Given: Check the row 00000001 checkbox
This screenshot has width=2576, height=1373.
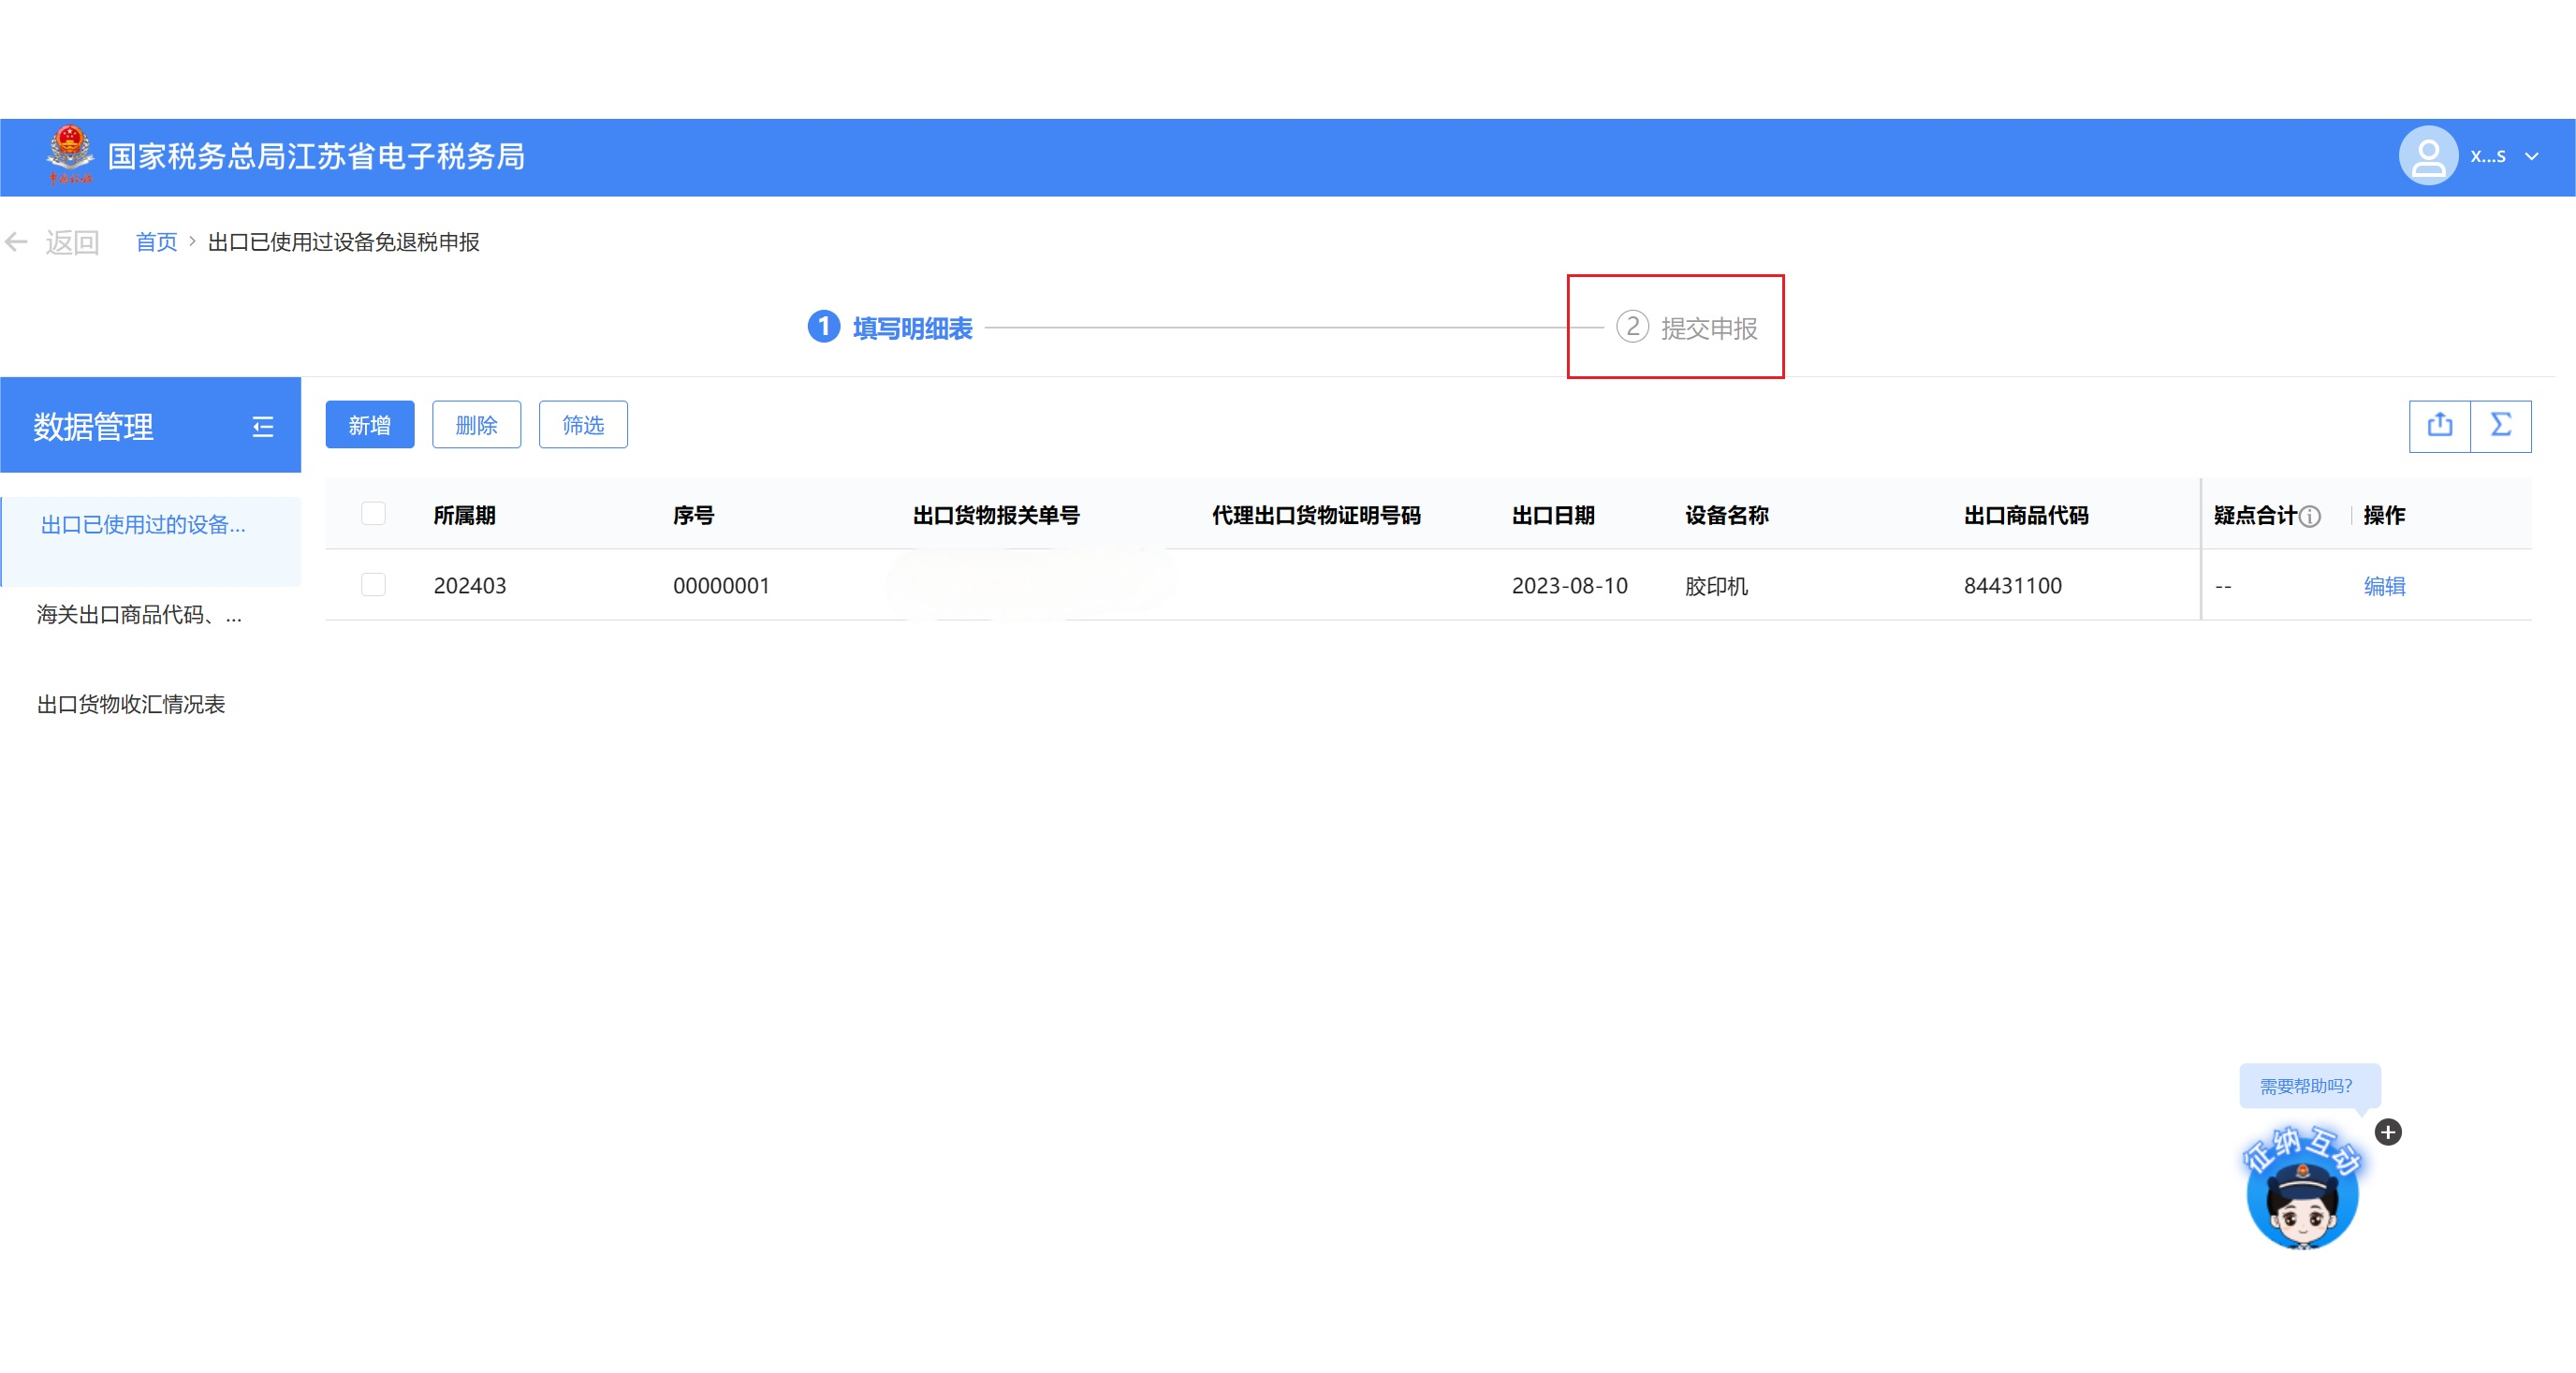Looking at the screenshot, I should pyautogui.click(x=373, y=584).
